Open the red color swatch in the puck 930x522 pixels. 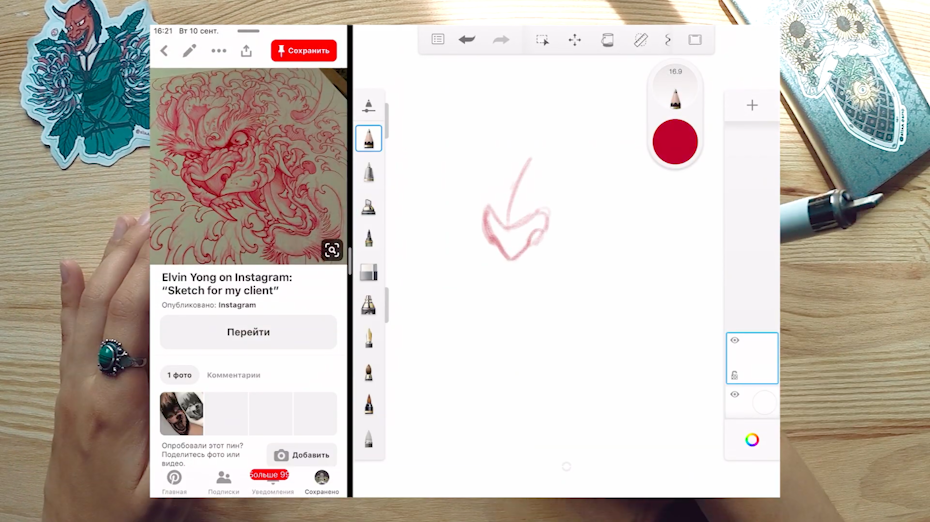tap(675, 141)
